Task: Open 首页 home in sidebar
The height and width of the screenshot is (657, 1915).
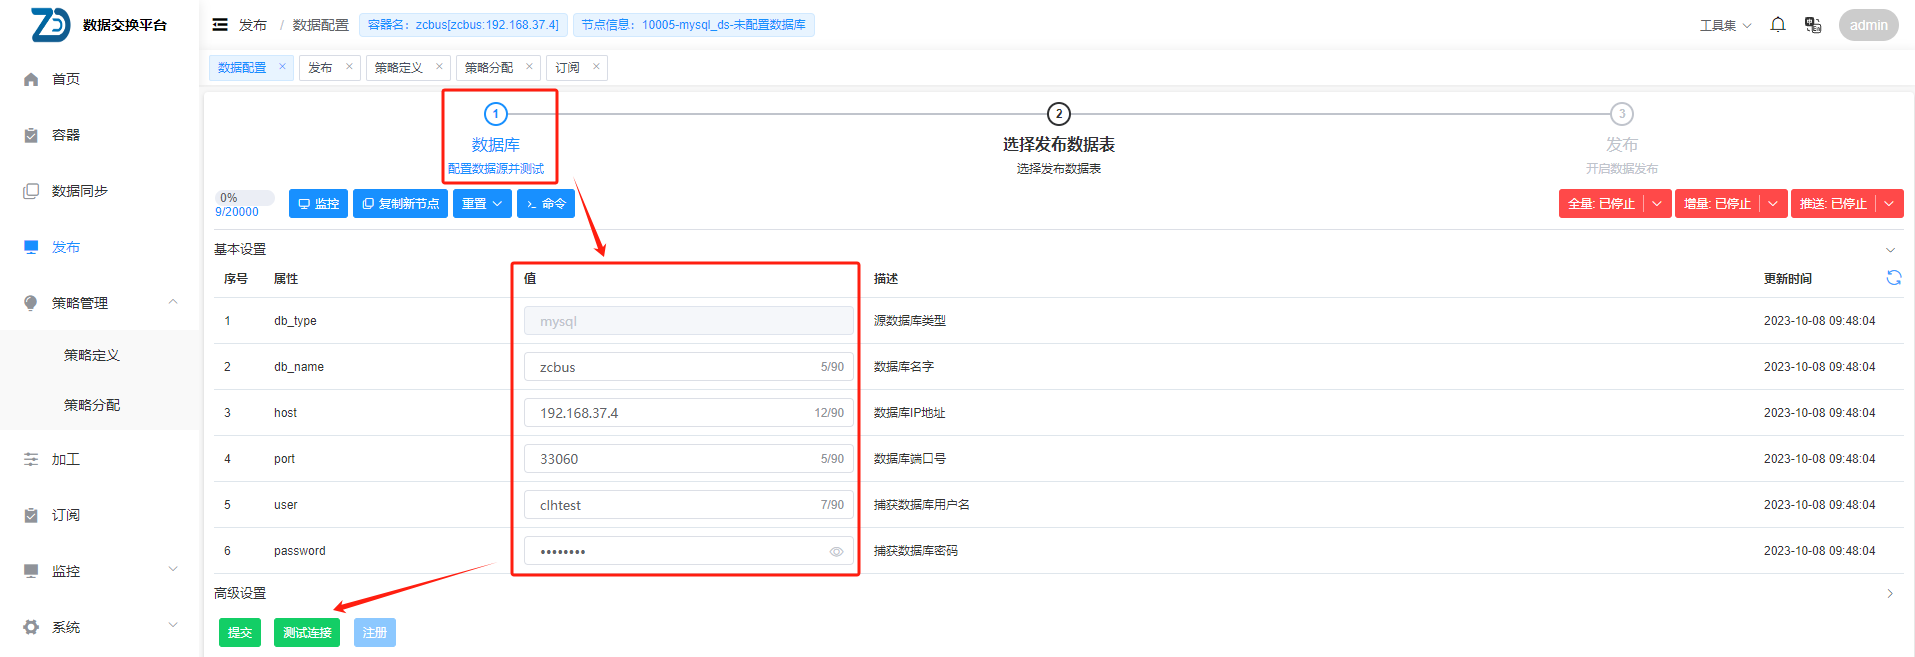Action: click(x=66, y=79)
